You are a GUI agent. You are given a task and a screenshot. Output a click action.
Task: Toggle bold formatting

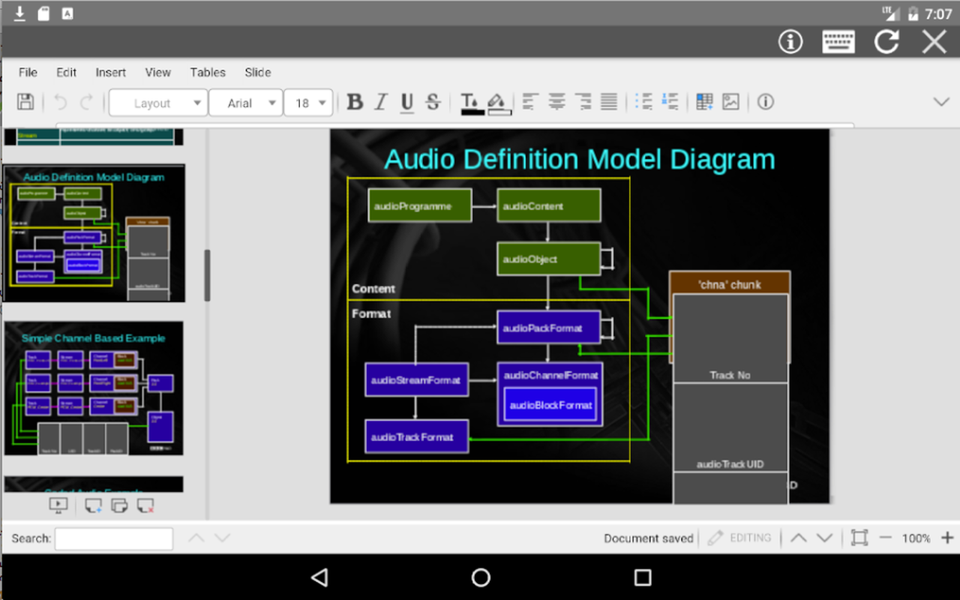pos(355,102)
